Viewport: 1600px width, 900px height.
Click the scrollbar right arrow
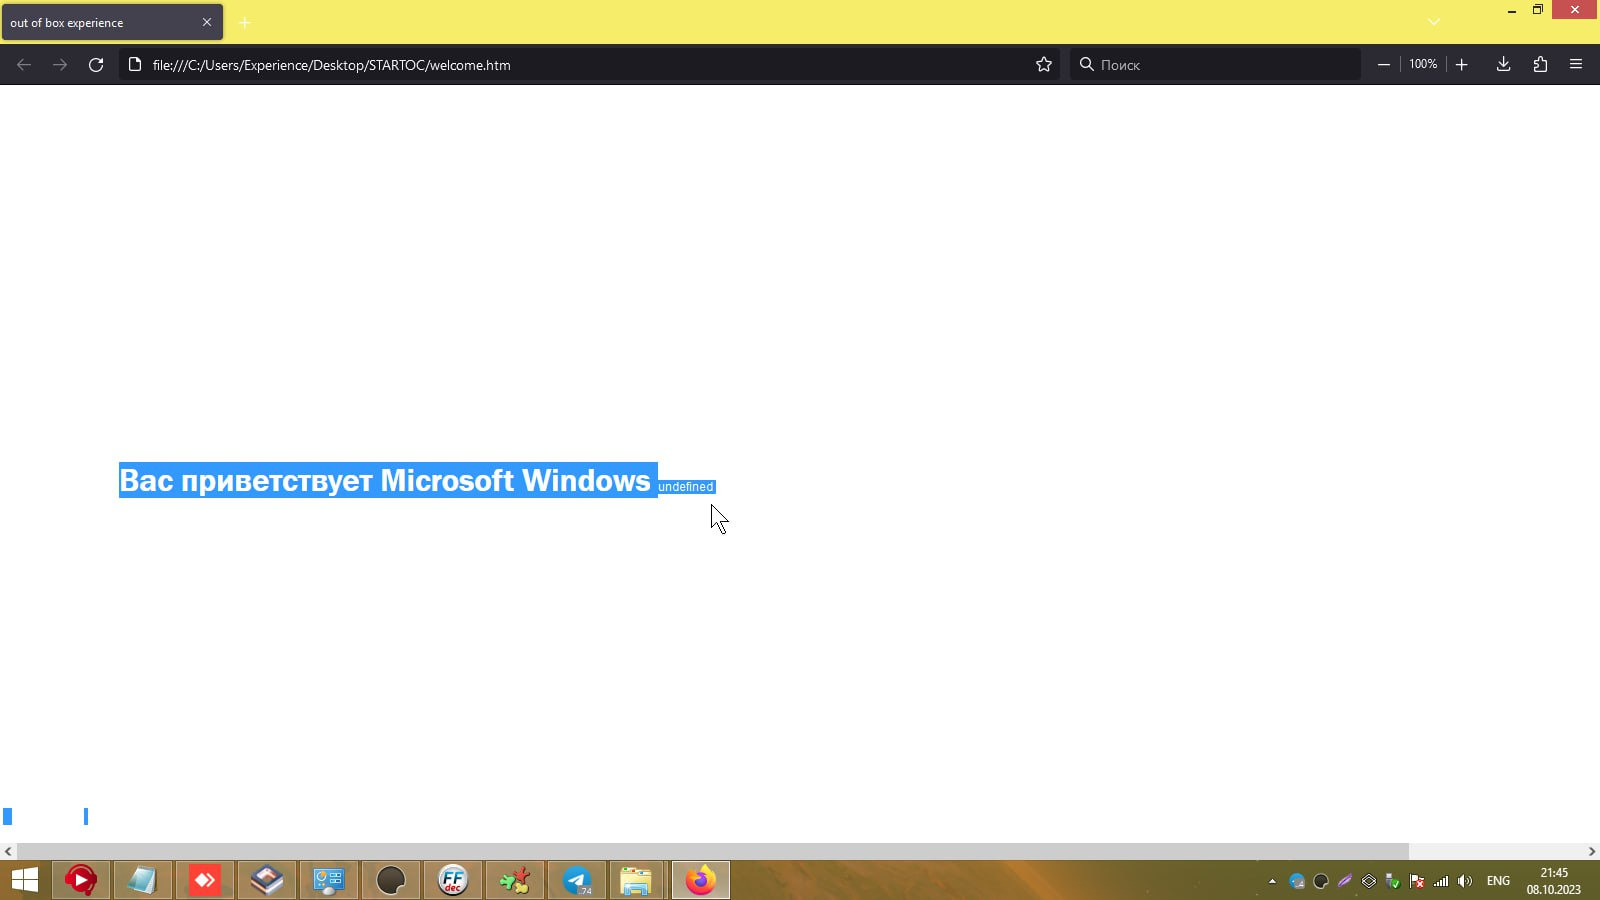[1592, 851]
